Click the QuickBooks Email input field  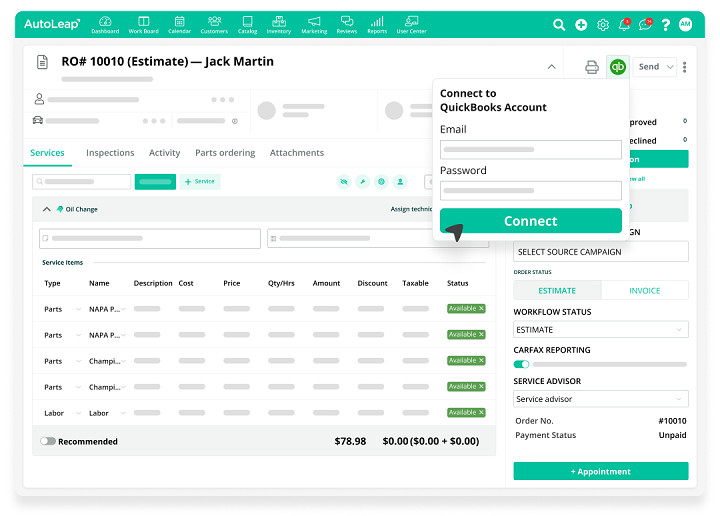coord(530,149)
